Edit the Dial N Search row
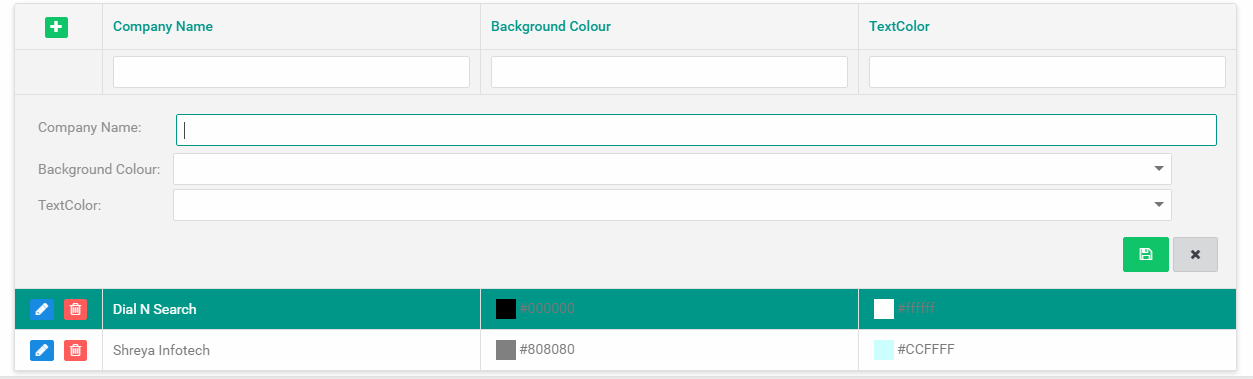 coord(41,309)
